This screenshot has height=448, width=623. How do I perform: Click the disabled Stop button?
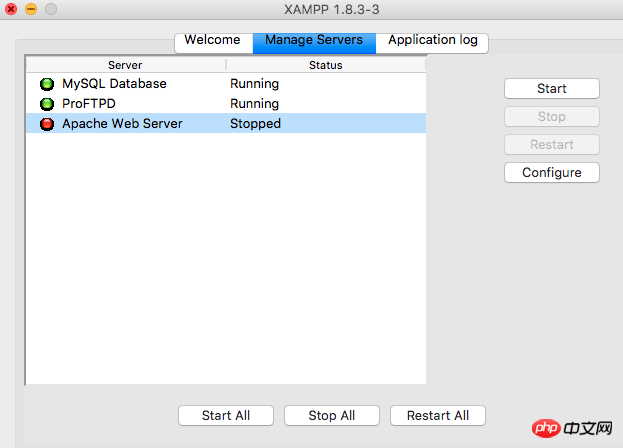(x=552, y=116)
